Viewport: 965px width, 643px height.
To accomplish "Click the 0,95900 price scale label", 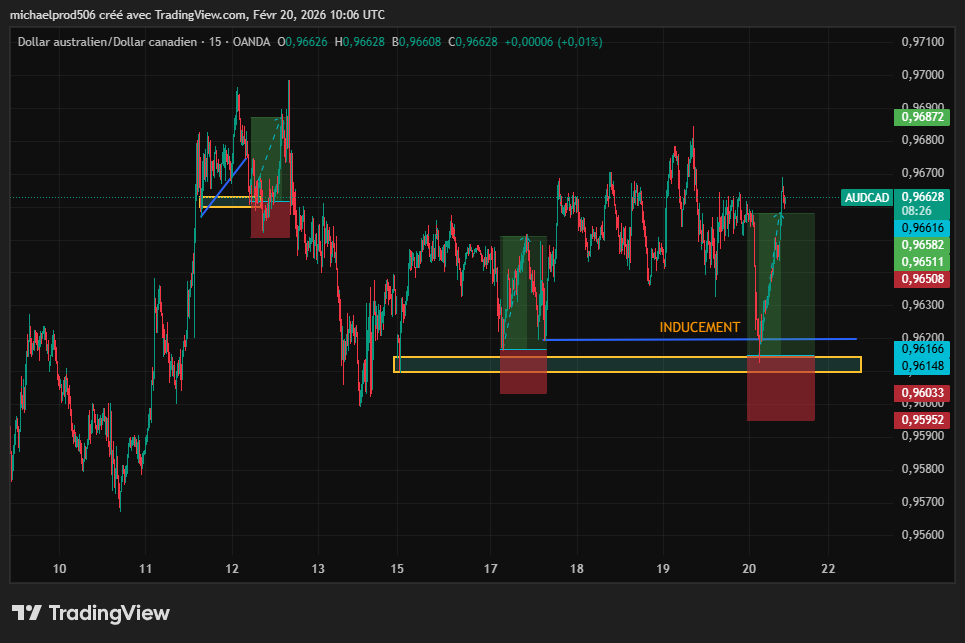I will [923, 436].
